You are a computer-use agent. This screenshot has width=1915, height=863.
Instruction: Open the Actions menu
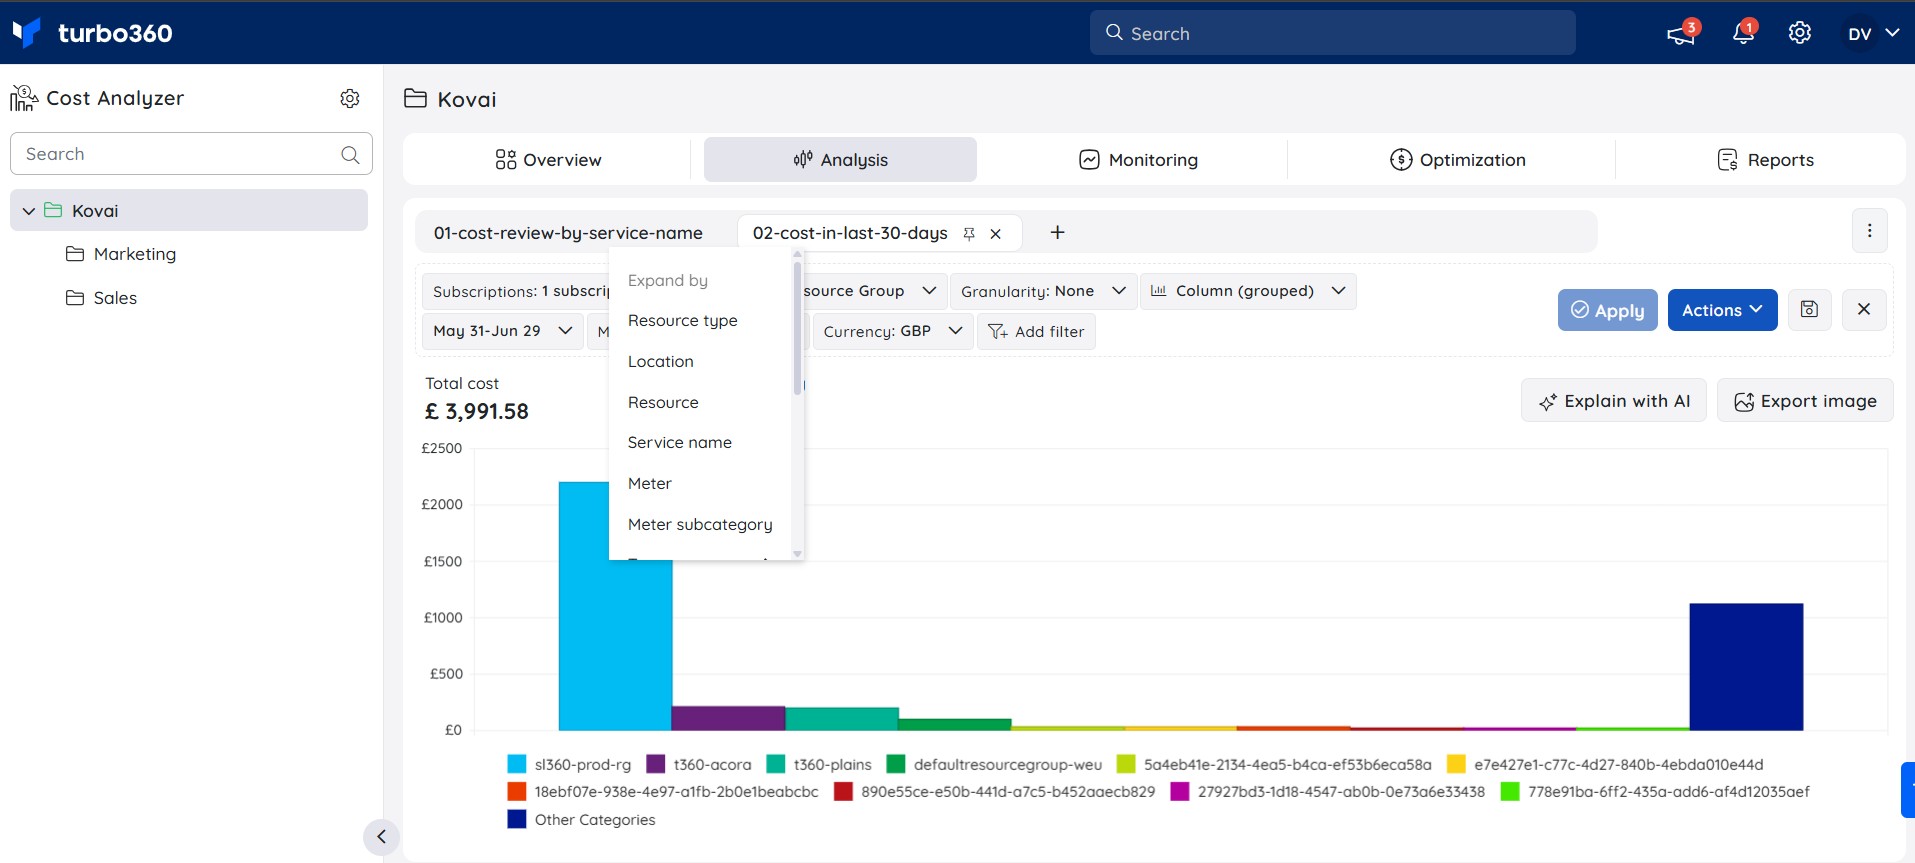pyautogui.click(x=1722, y=310)
